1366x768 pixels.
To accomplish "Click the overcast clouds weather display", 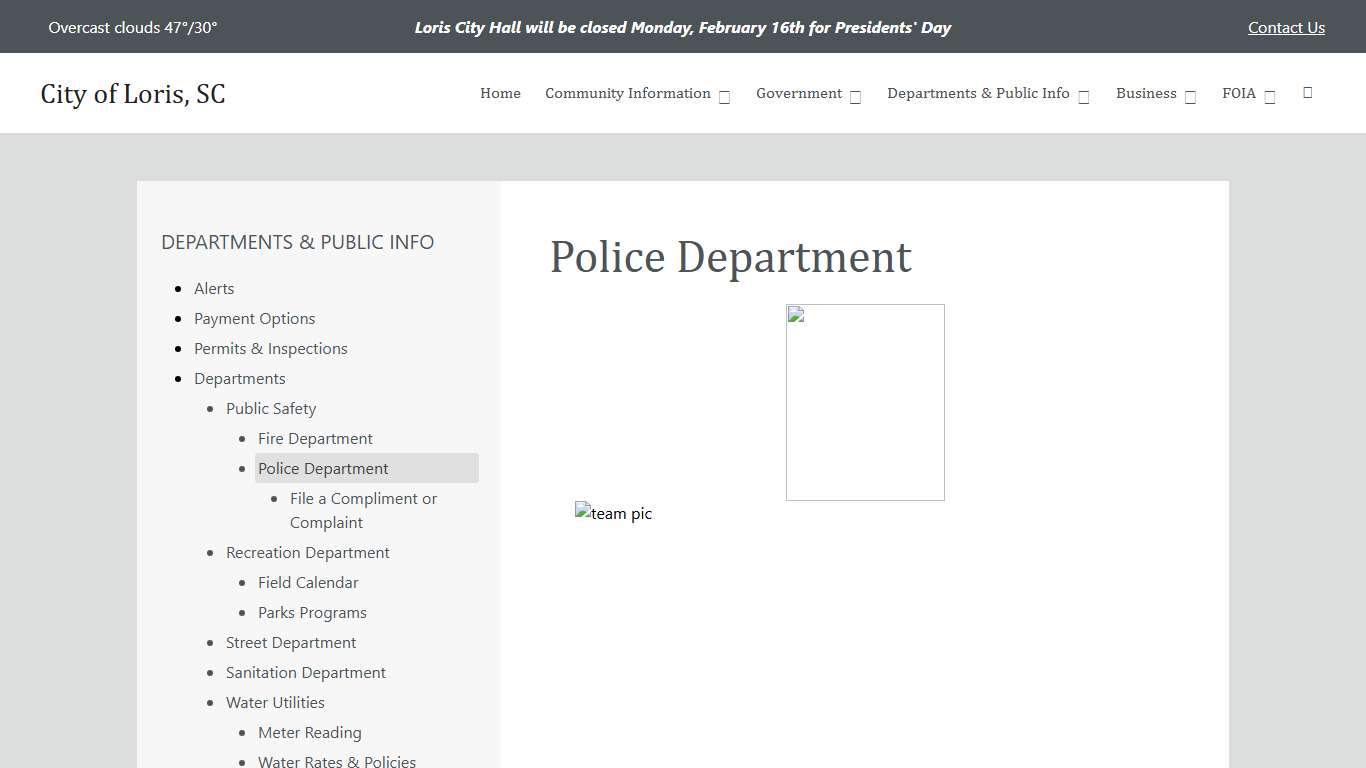I will (x=132, y=27).
